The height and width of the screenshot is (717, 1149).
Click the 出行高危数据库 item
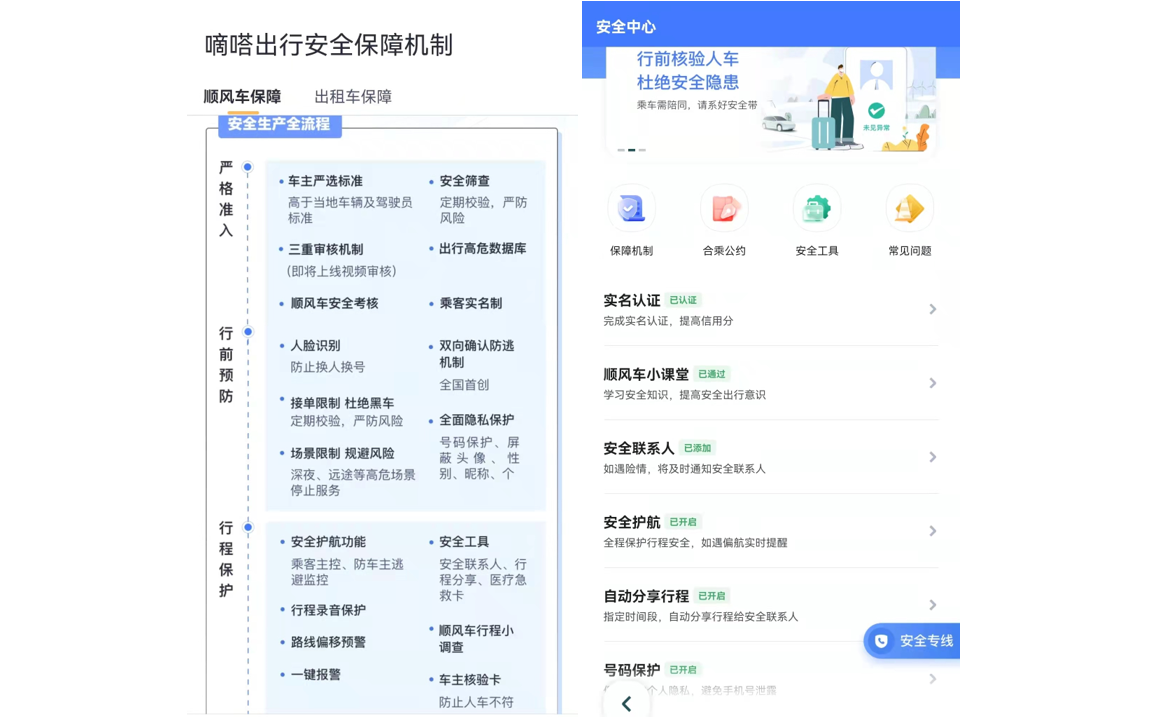coord(483,249)
